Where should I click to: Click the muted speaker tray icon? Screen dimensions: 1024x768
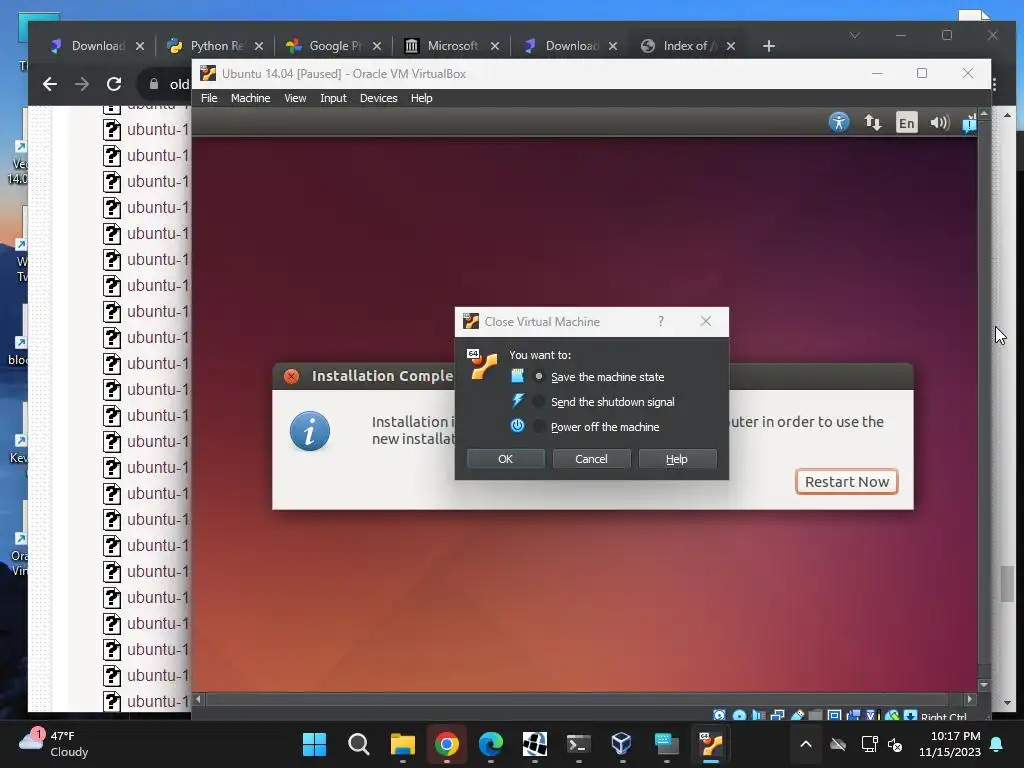pos(895,744)
